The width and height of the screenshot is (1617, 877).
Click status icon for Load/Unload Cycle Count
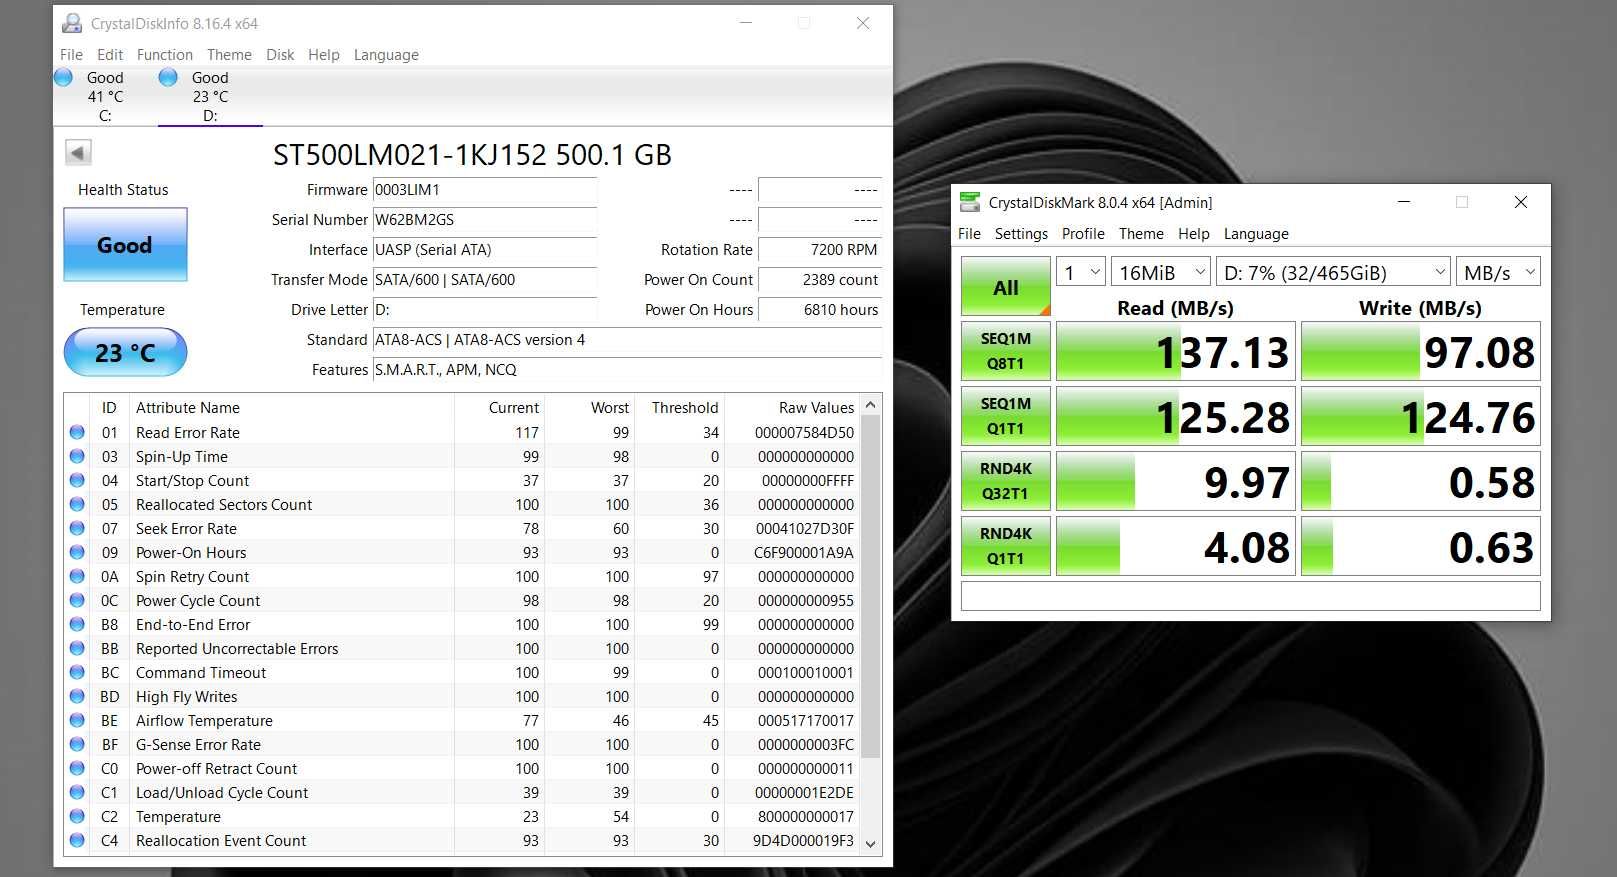[77, 792]
